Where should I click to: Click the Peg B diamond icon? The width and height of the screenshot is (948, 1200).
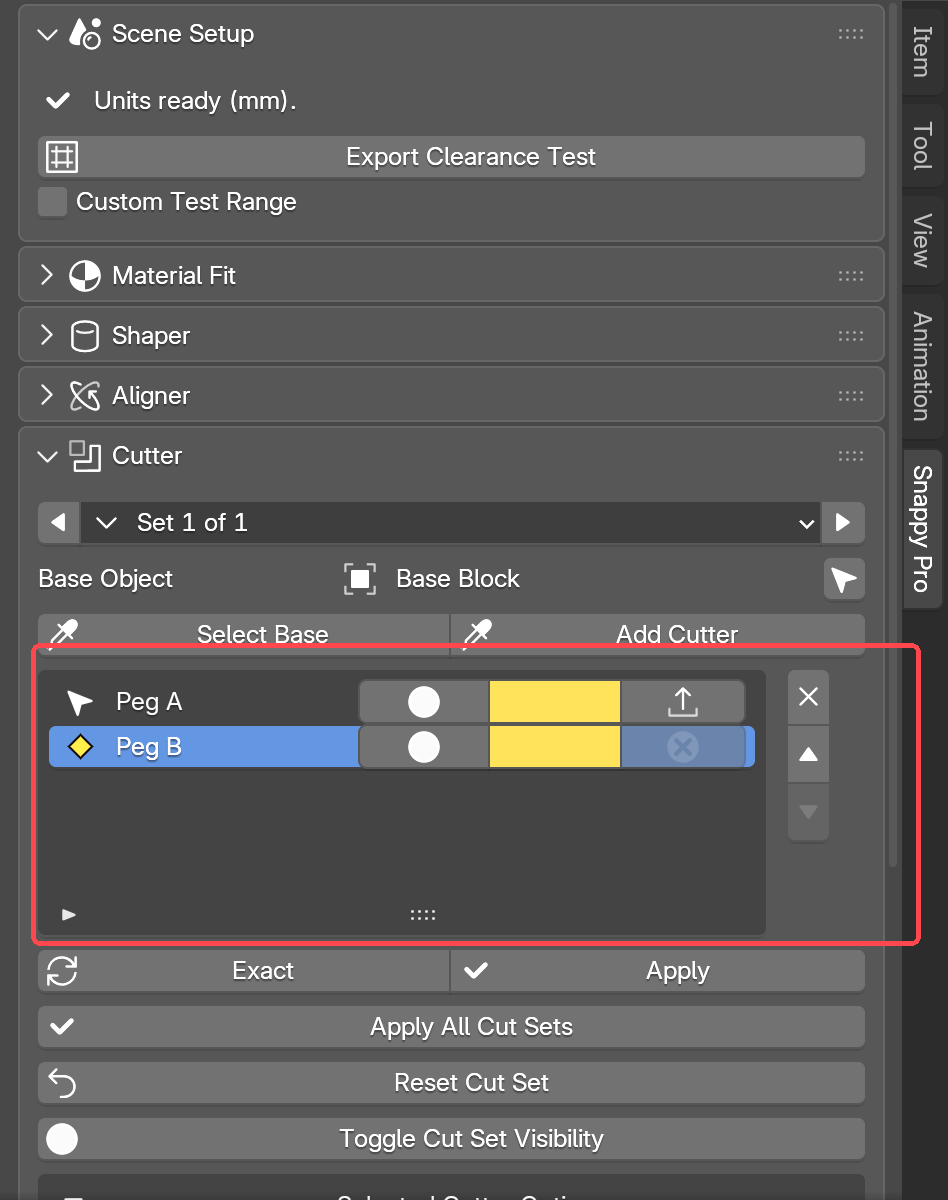pos(80,747)
